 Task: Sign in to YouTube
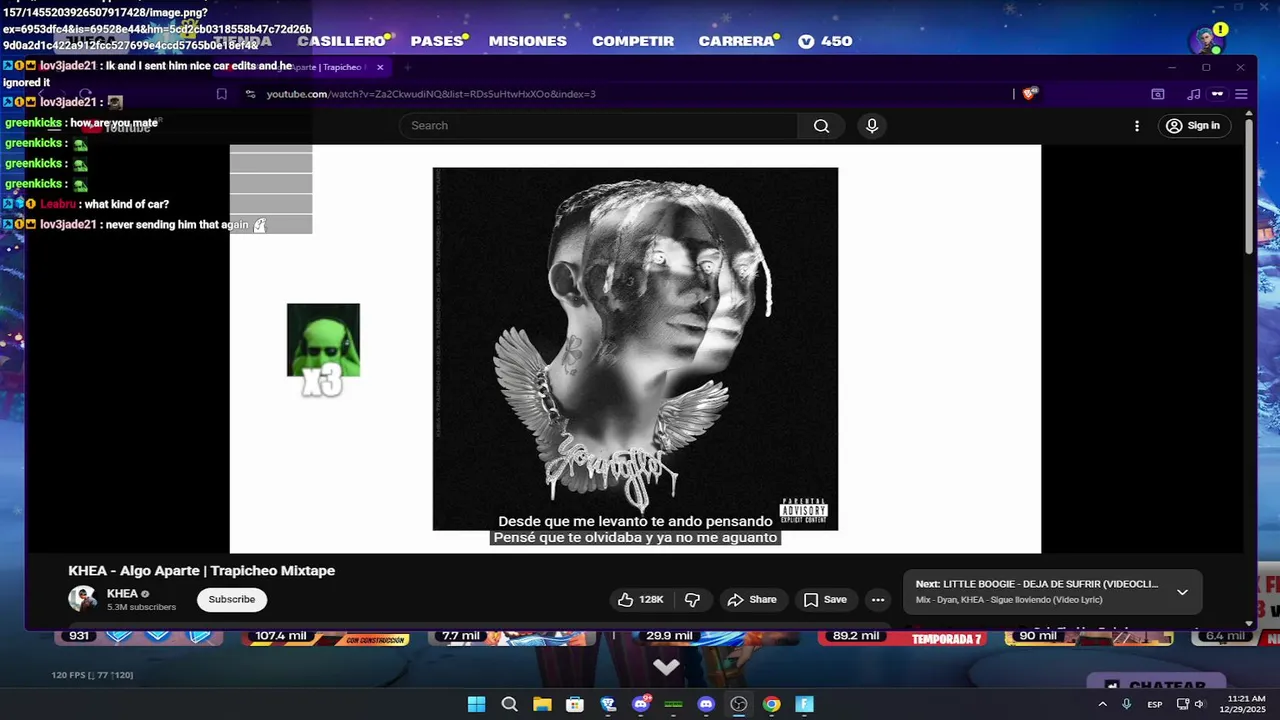(1193, 126)
